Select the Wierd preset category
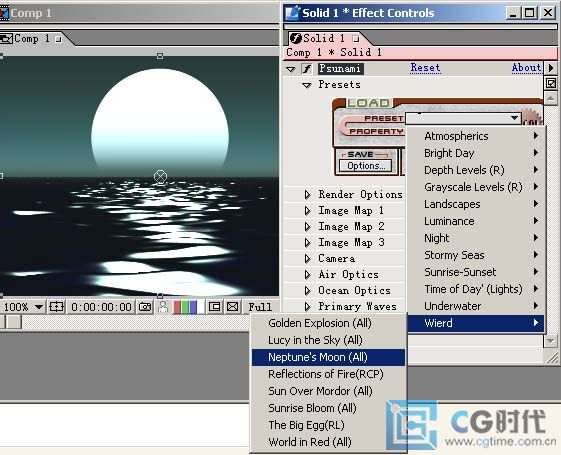Viewport: 561px width, 455px height. pyautogui.click(x=476, y=323)
